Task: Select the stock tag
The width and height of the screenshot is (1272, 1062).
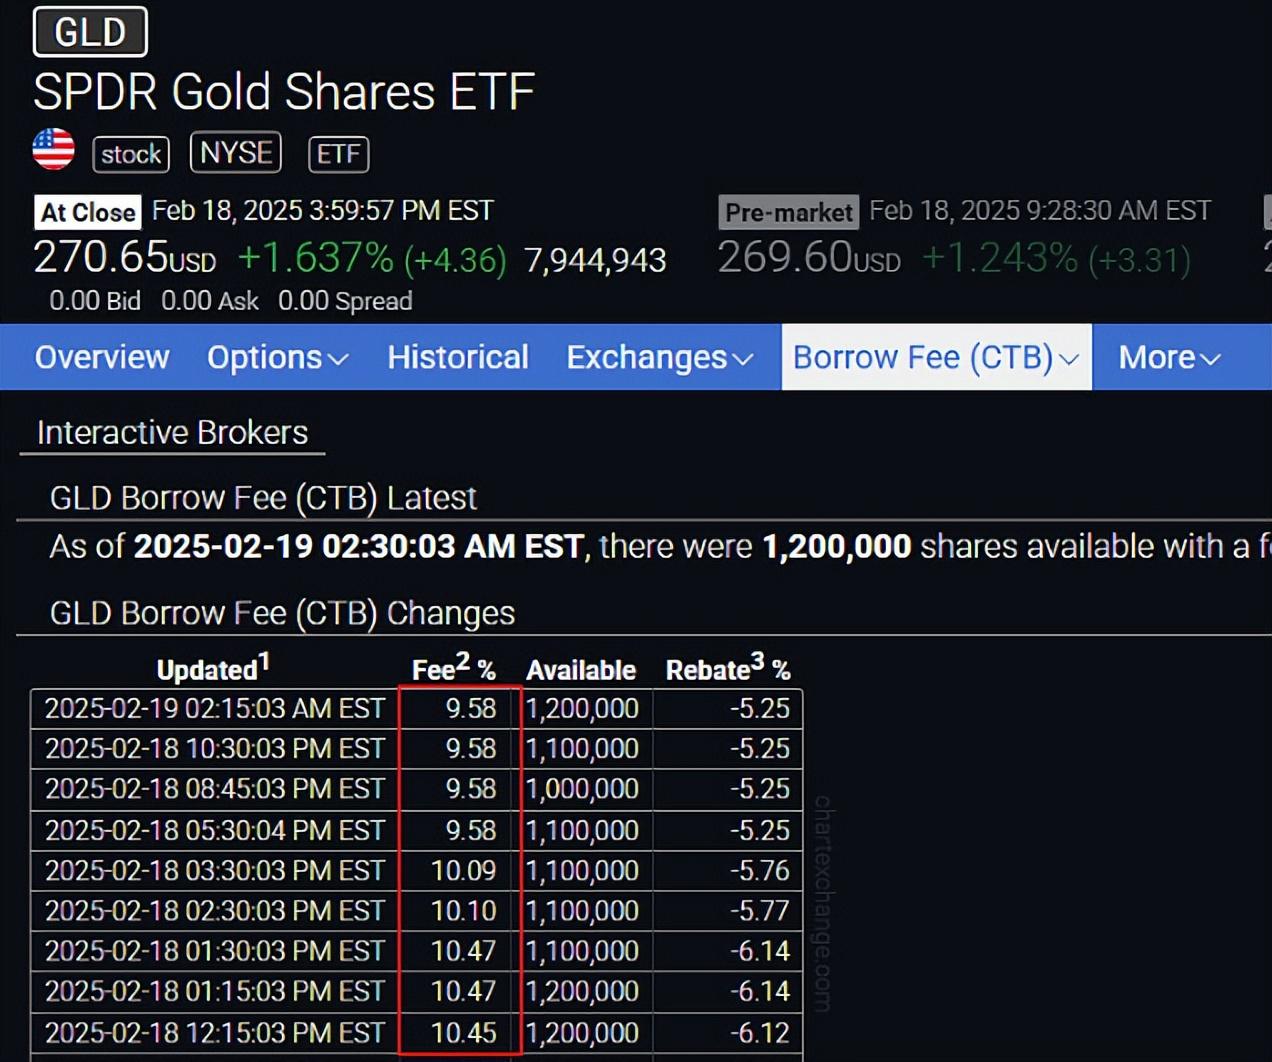Action: (131, 154)
